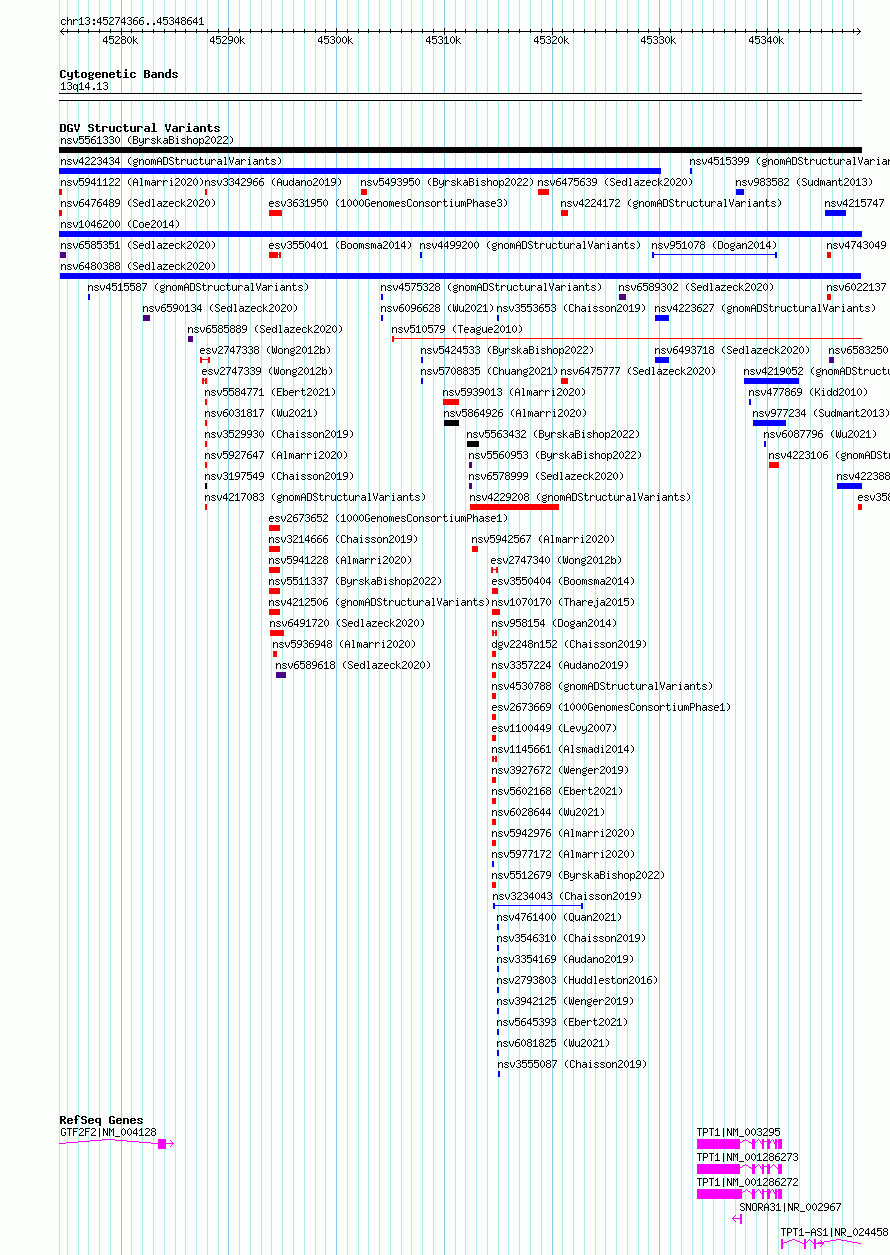The height and width of the screenshot is (1255, 890).
Task: Click nsv5493950 ByrskaBishop2022 variant label
Action: click(x=447, y=182)
